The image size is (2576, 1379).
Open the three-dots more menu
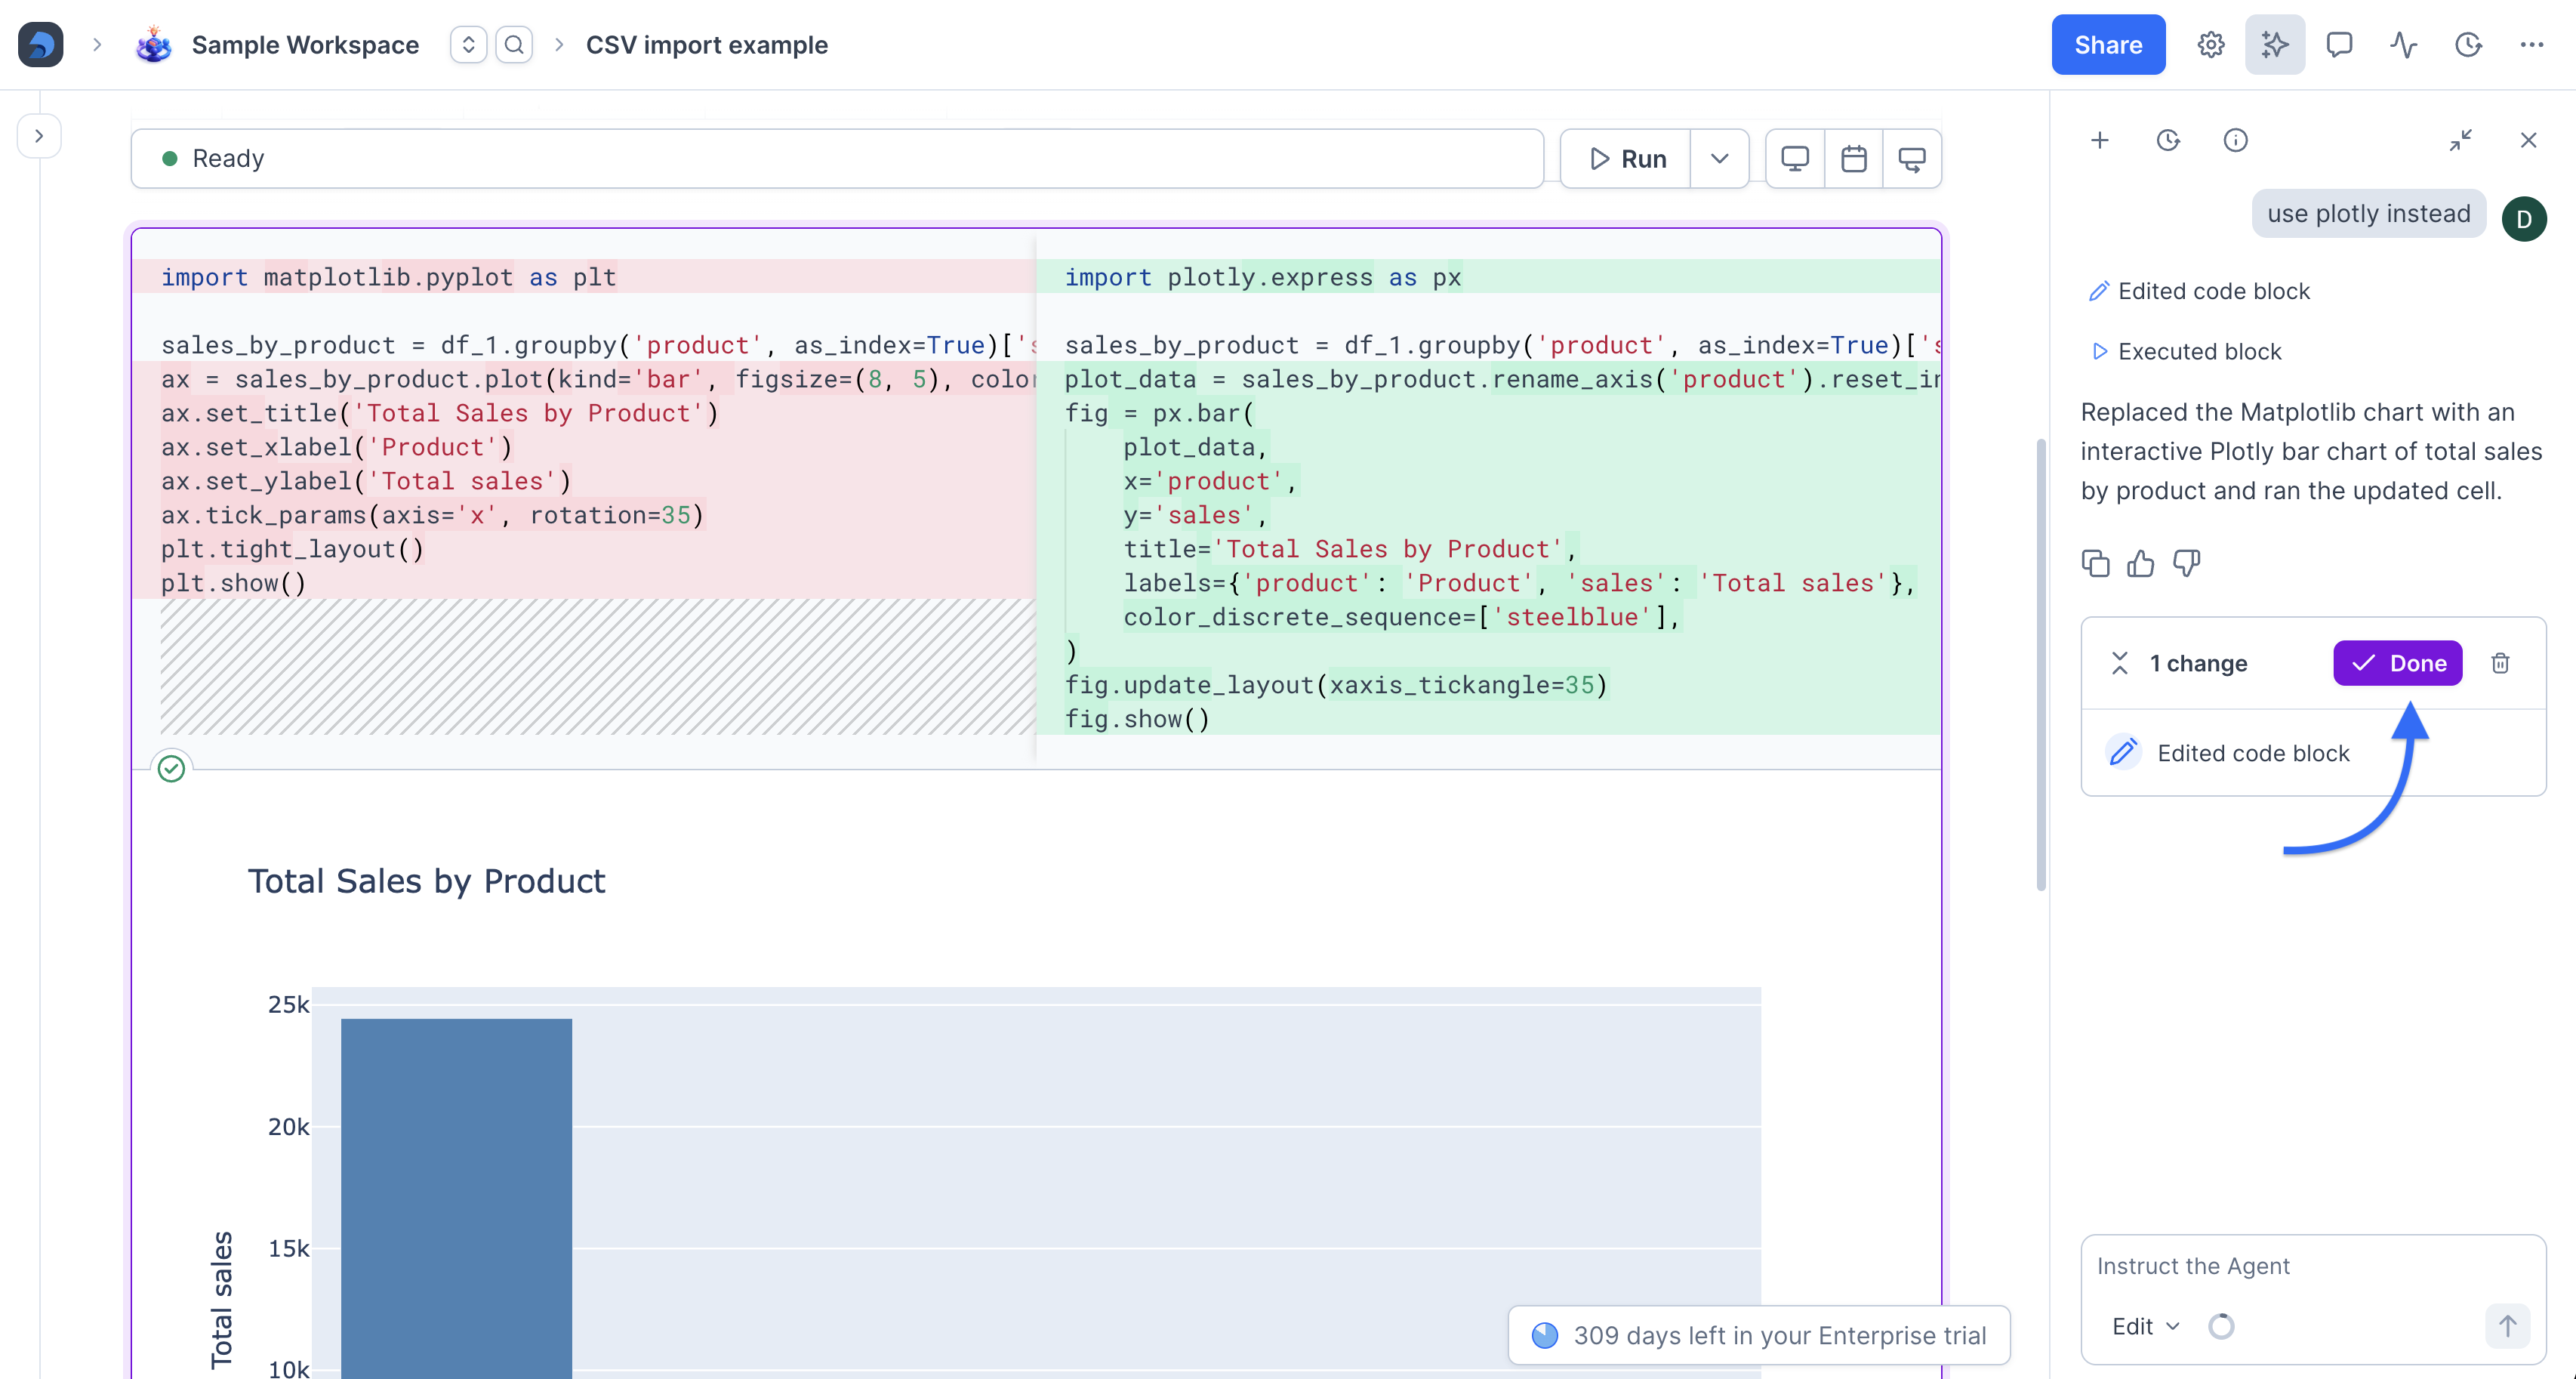[x=2531, y=45]
